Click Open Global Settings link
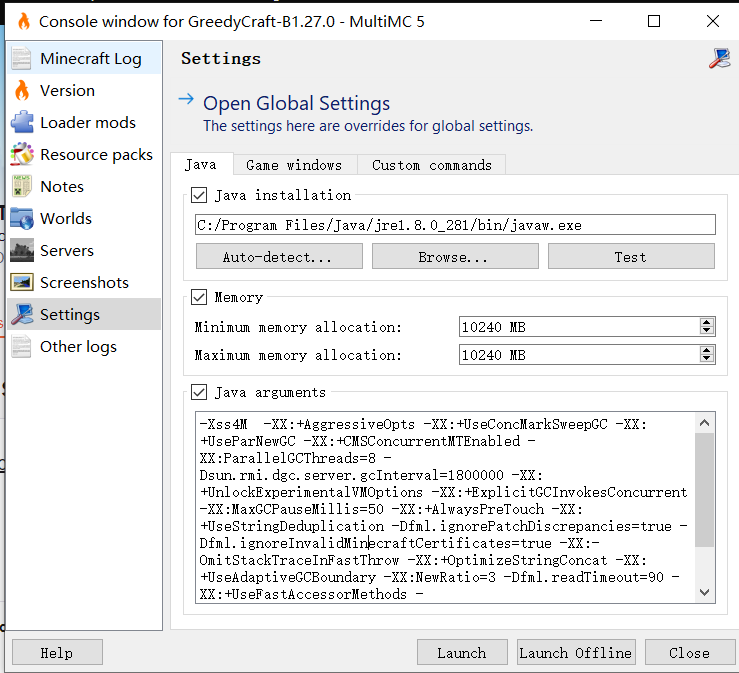The width and height of the screenshot is (739, 673). pos(296,103)
